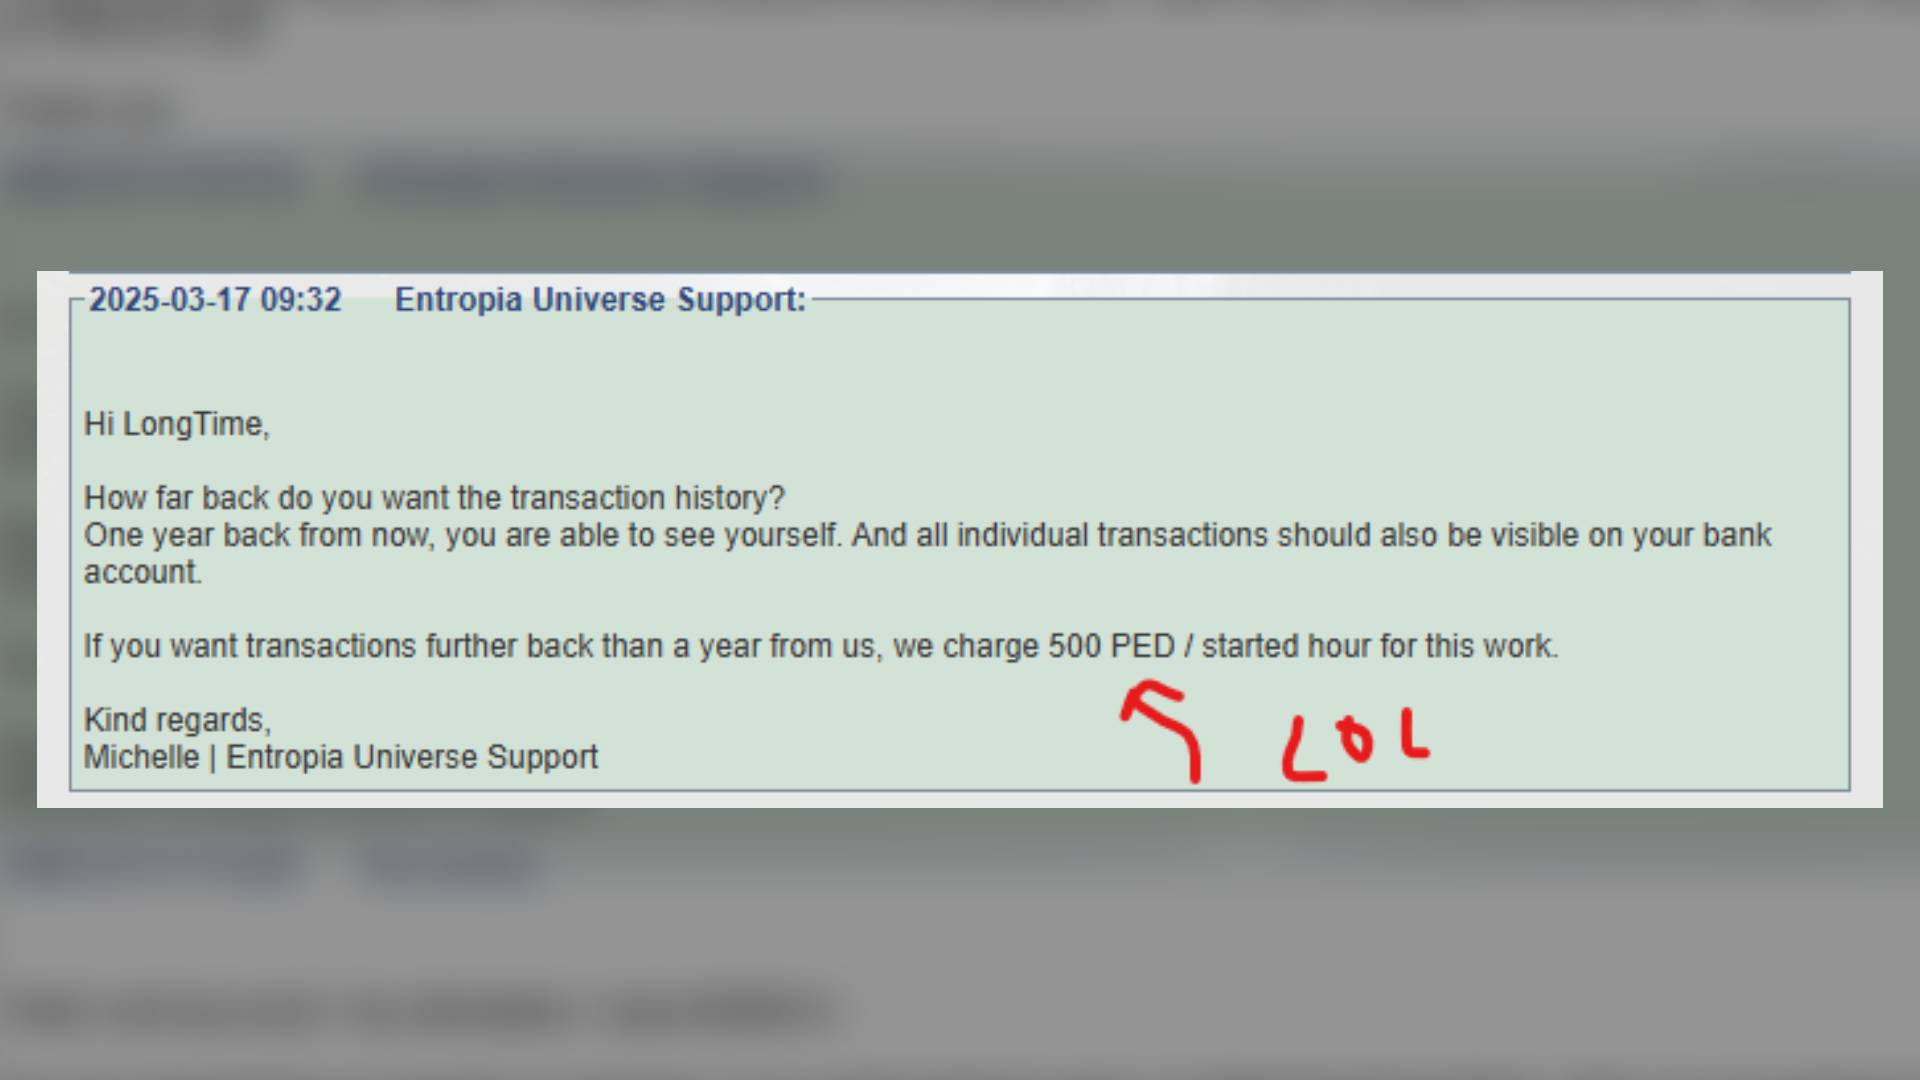Click the Kind regards closing line

pyautogui.click(x=177, y=720)
